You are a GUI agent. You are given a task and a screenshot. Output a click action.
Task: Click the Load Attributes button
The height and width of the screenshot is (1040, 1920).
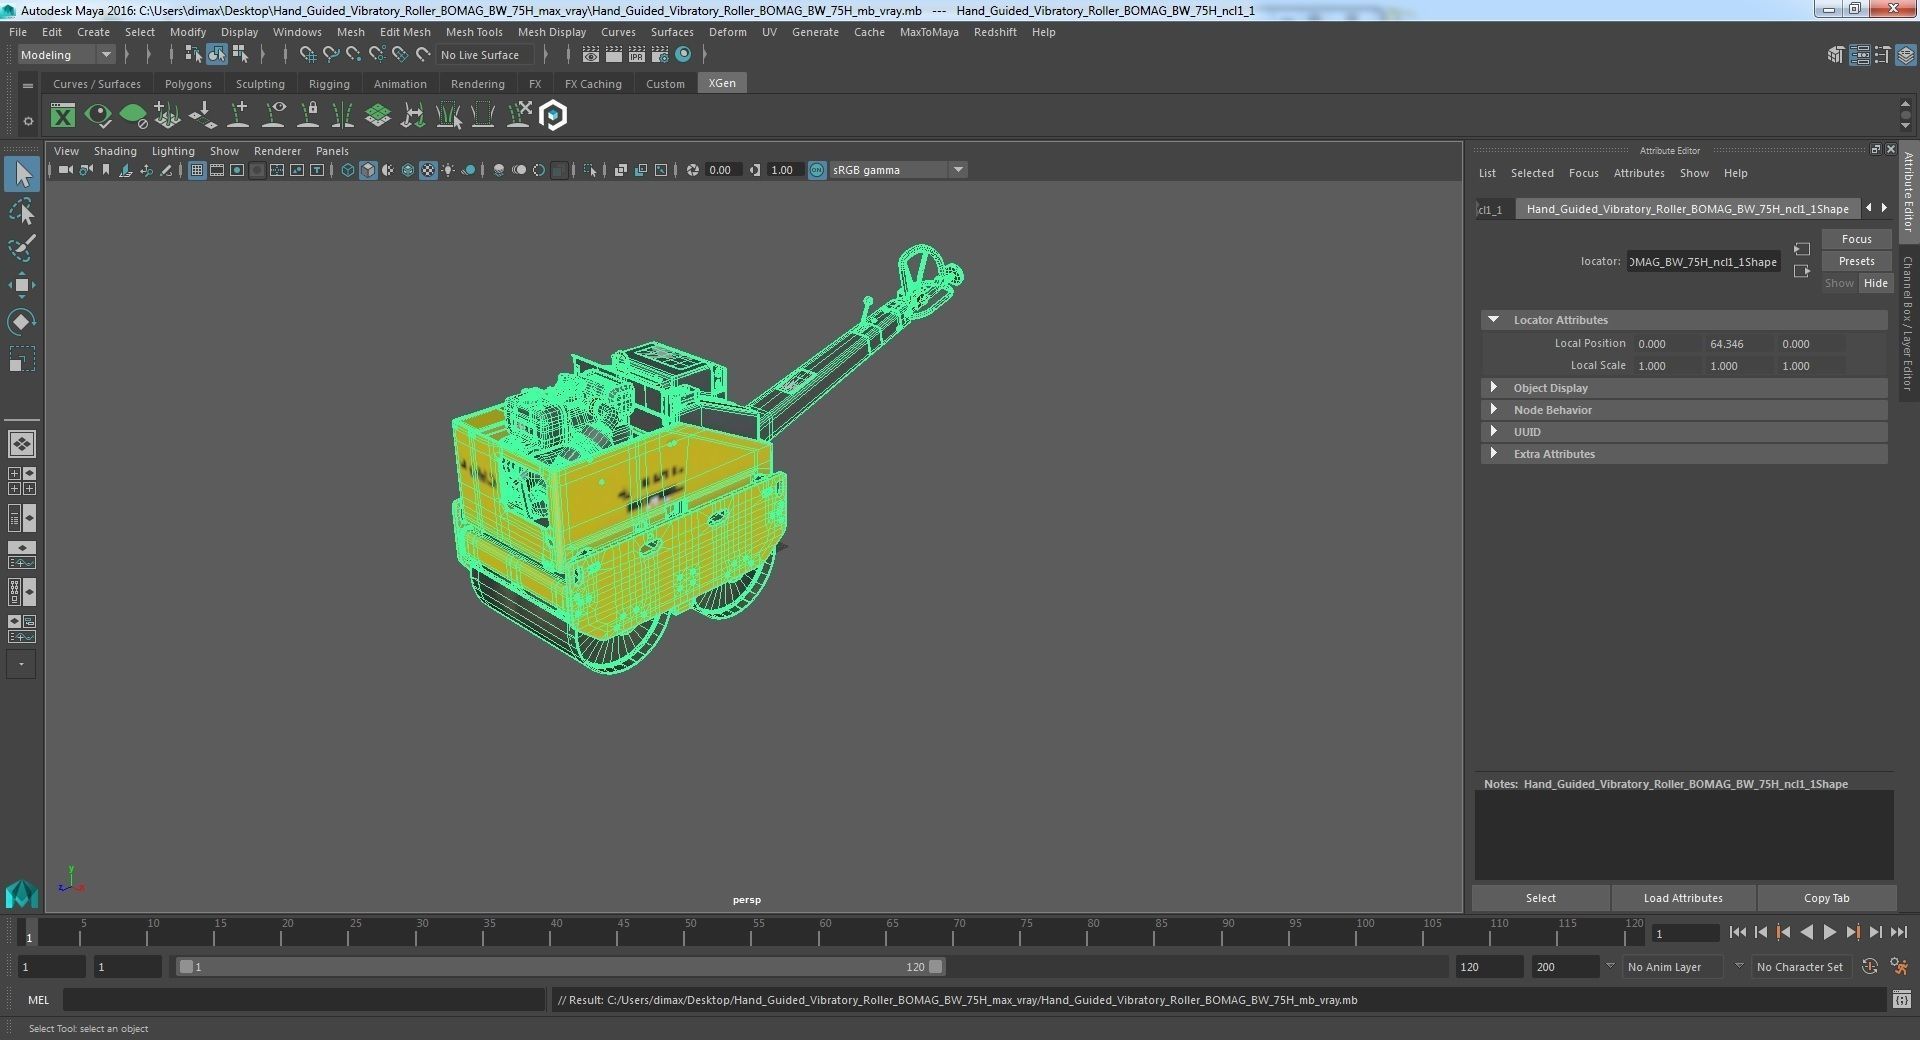[x=1683, y=898]
